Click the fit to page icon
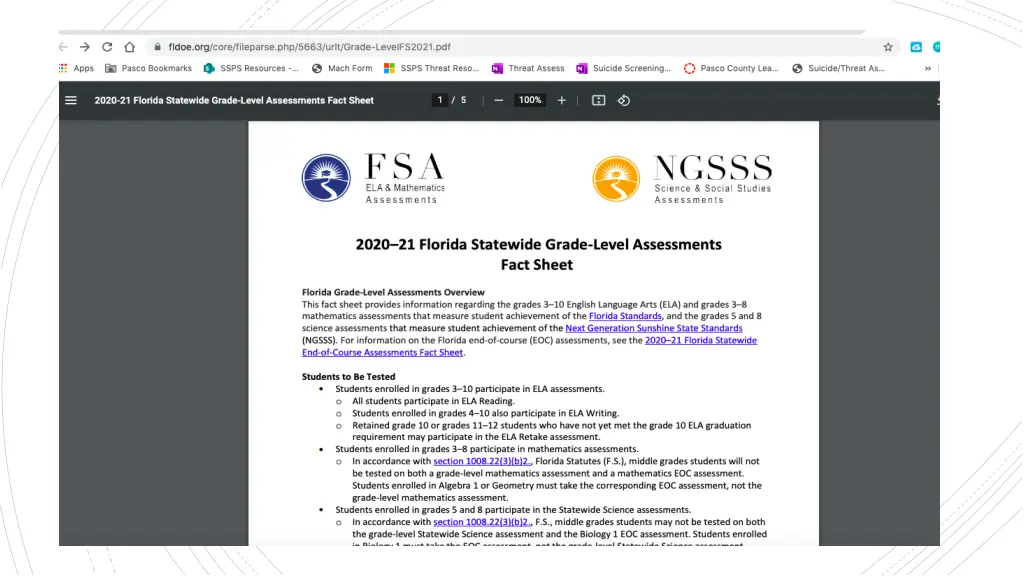 tap(598, 101)
